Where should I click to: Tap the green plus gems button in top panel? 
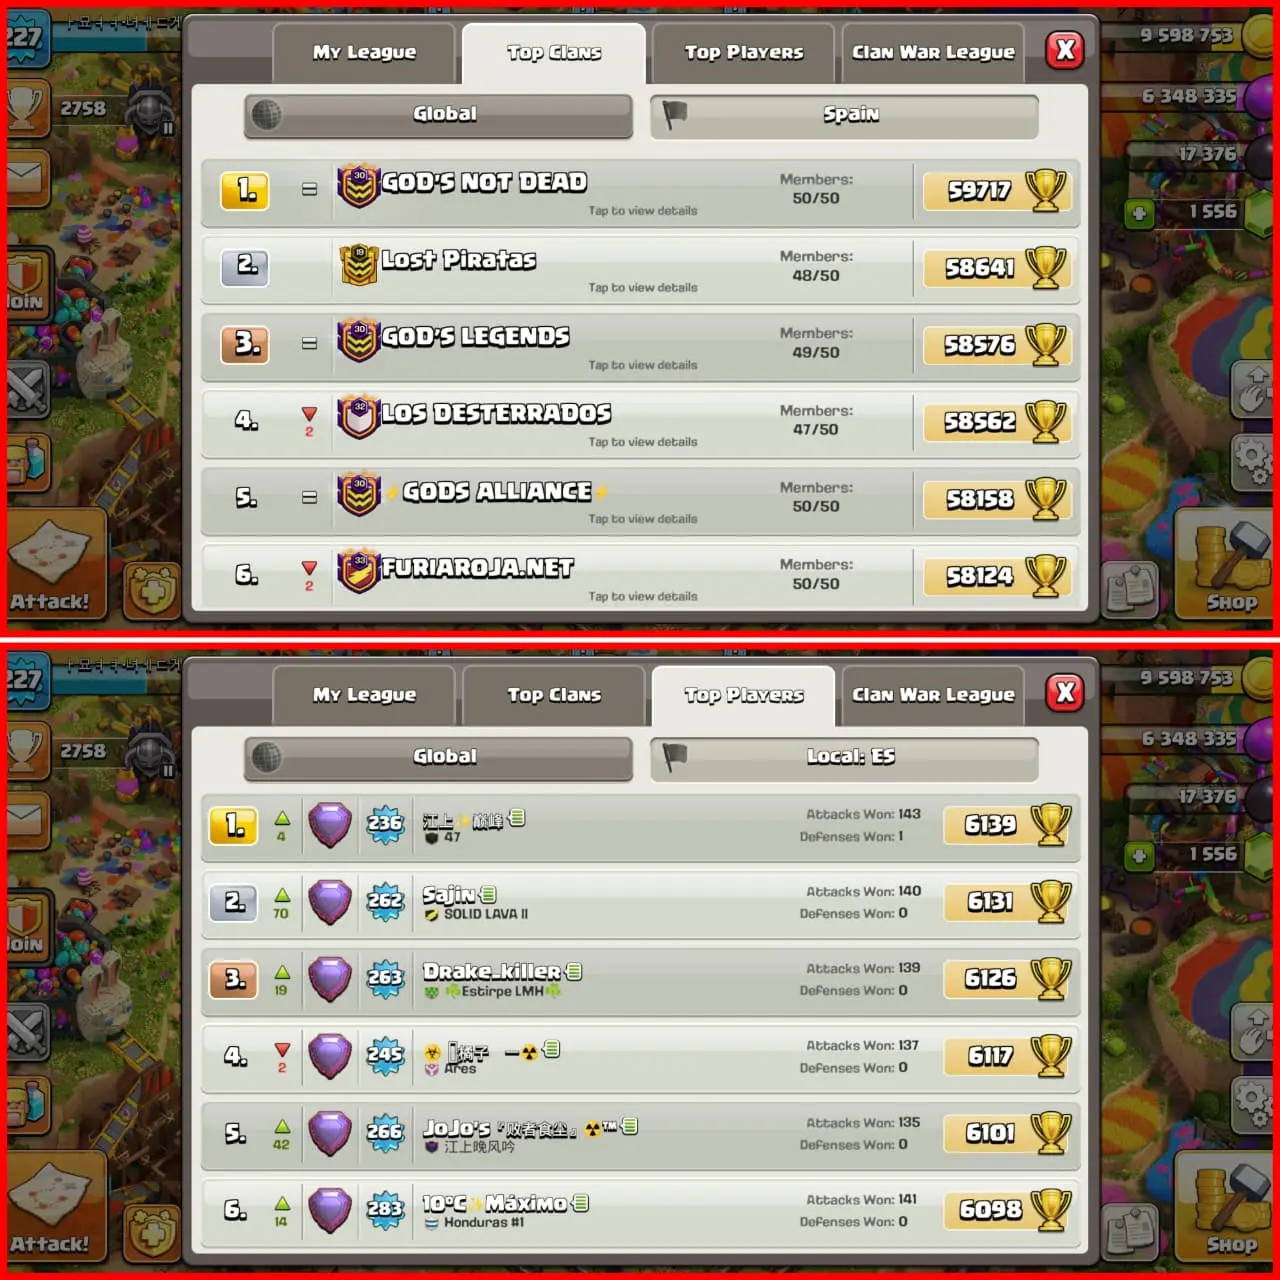1139,213
